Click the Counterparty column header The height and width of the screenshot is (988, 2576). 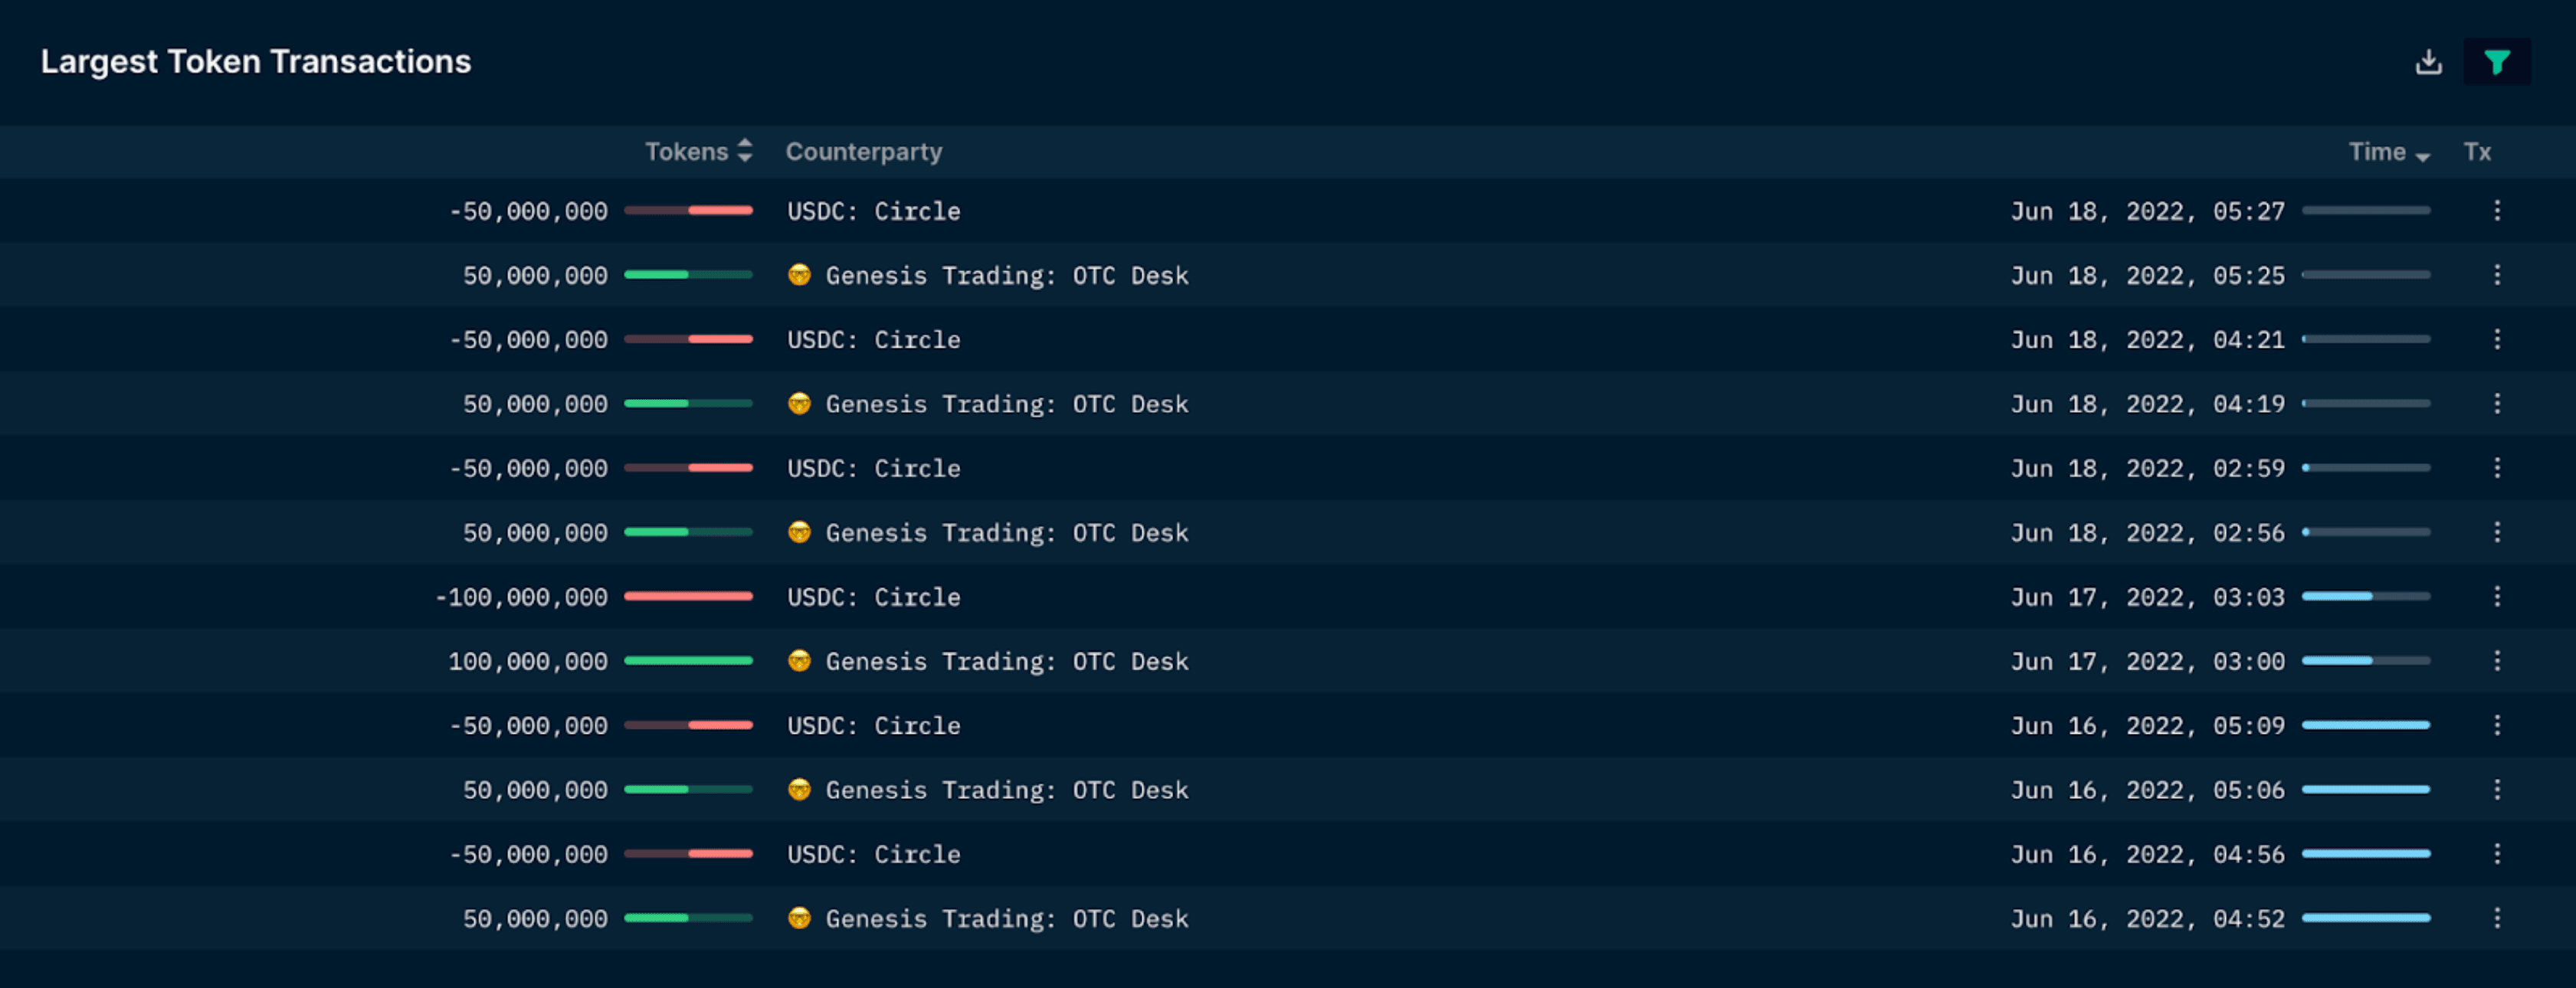point(864,151)
